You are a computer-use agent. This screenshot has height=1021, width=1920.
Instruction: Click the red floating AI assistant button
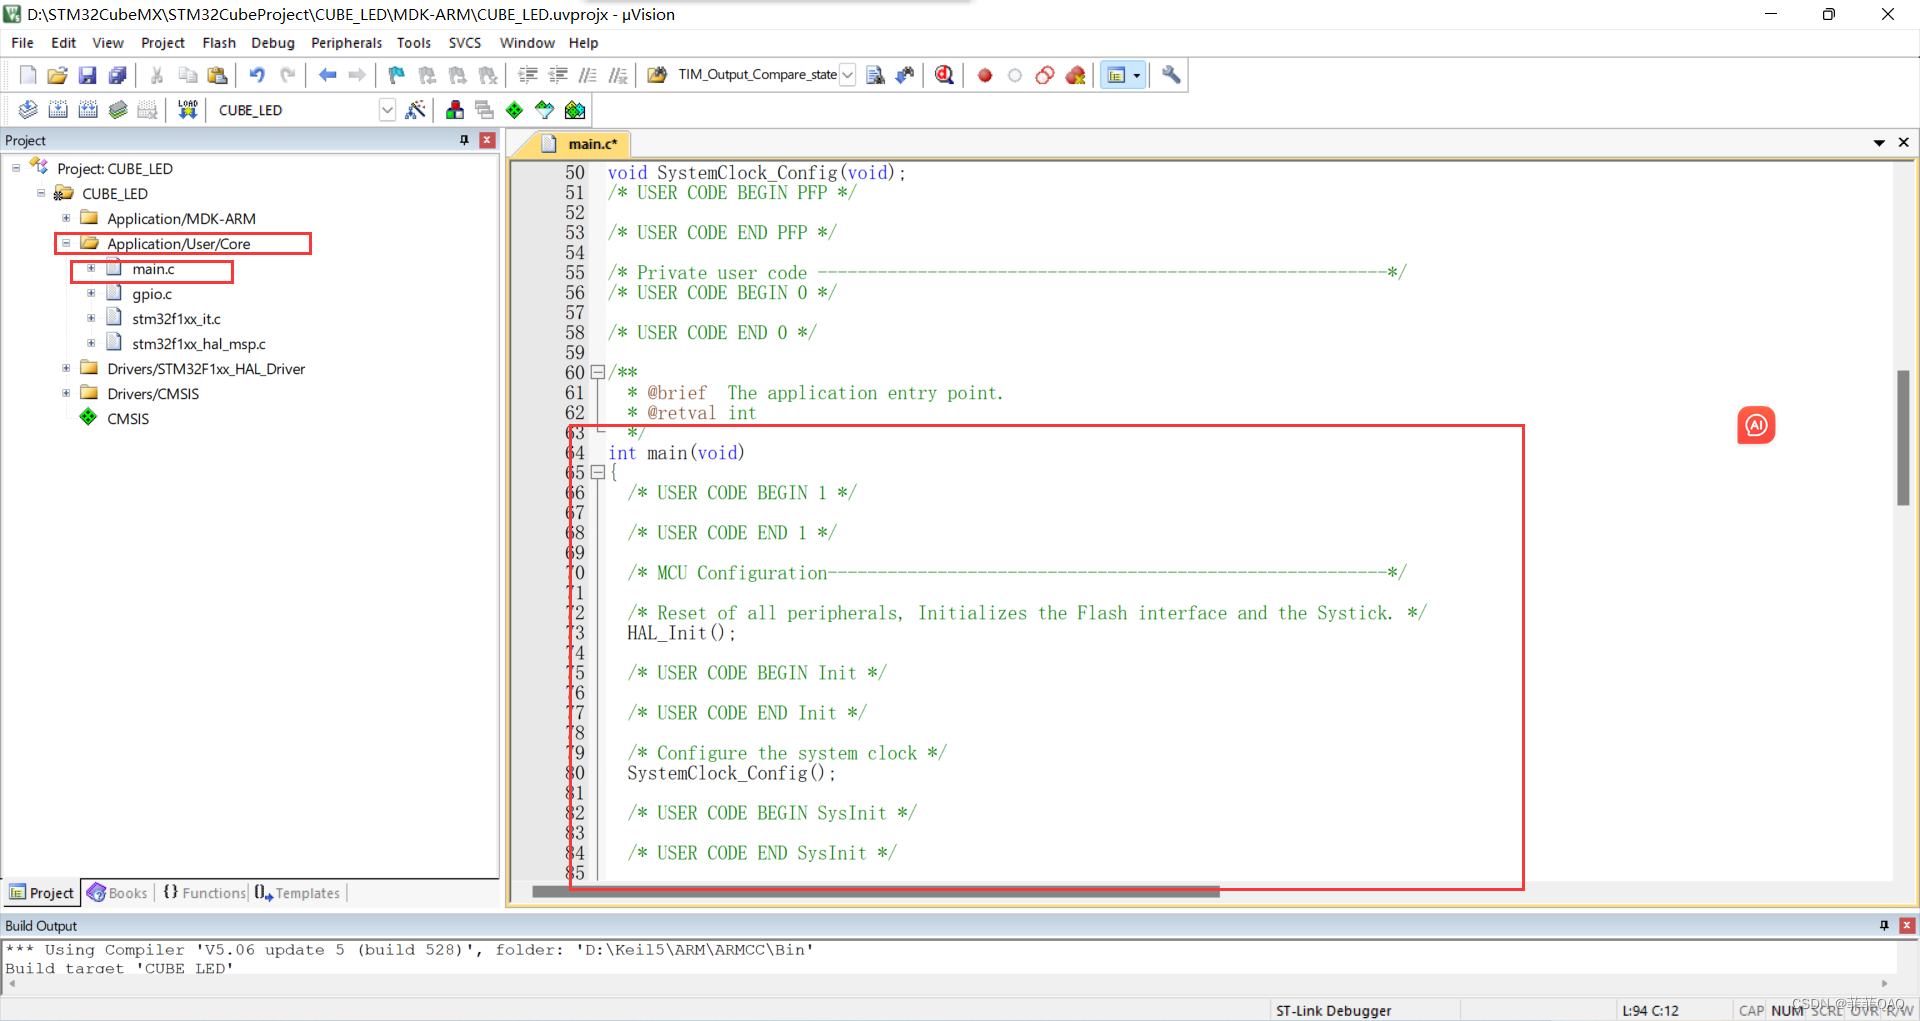(x=1756, y=425)
